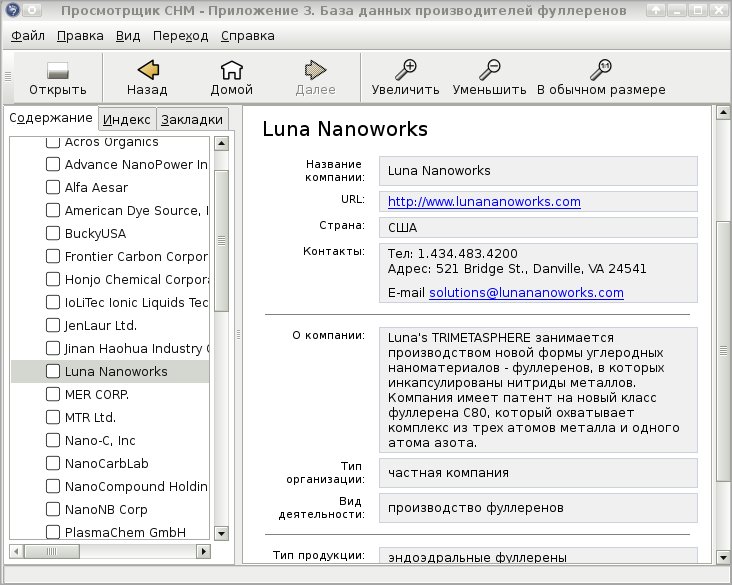Select the IoLiTec page icon

(53, 302)
